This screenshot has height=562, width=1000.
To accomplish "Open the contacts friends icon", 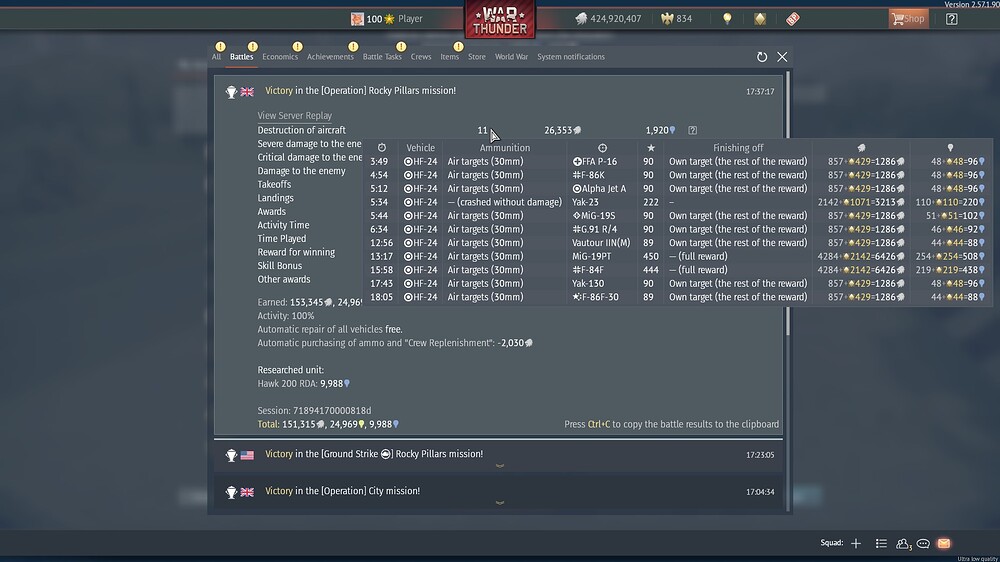I will pyautogui.click(x=902, y=544).
